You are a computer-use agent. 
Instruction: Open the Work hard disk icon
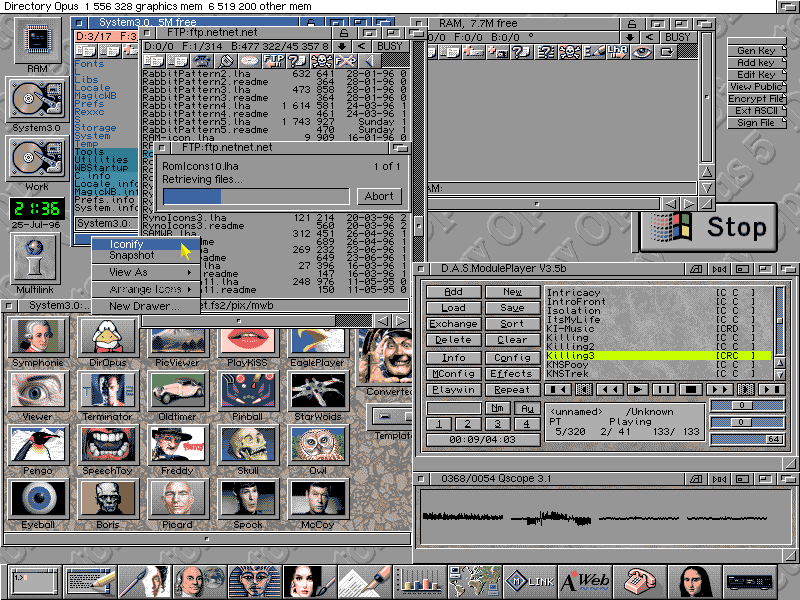click(x=37, y=159)
